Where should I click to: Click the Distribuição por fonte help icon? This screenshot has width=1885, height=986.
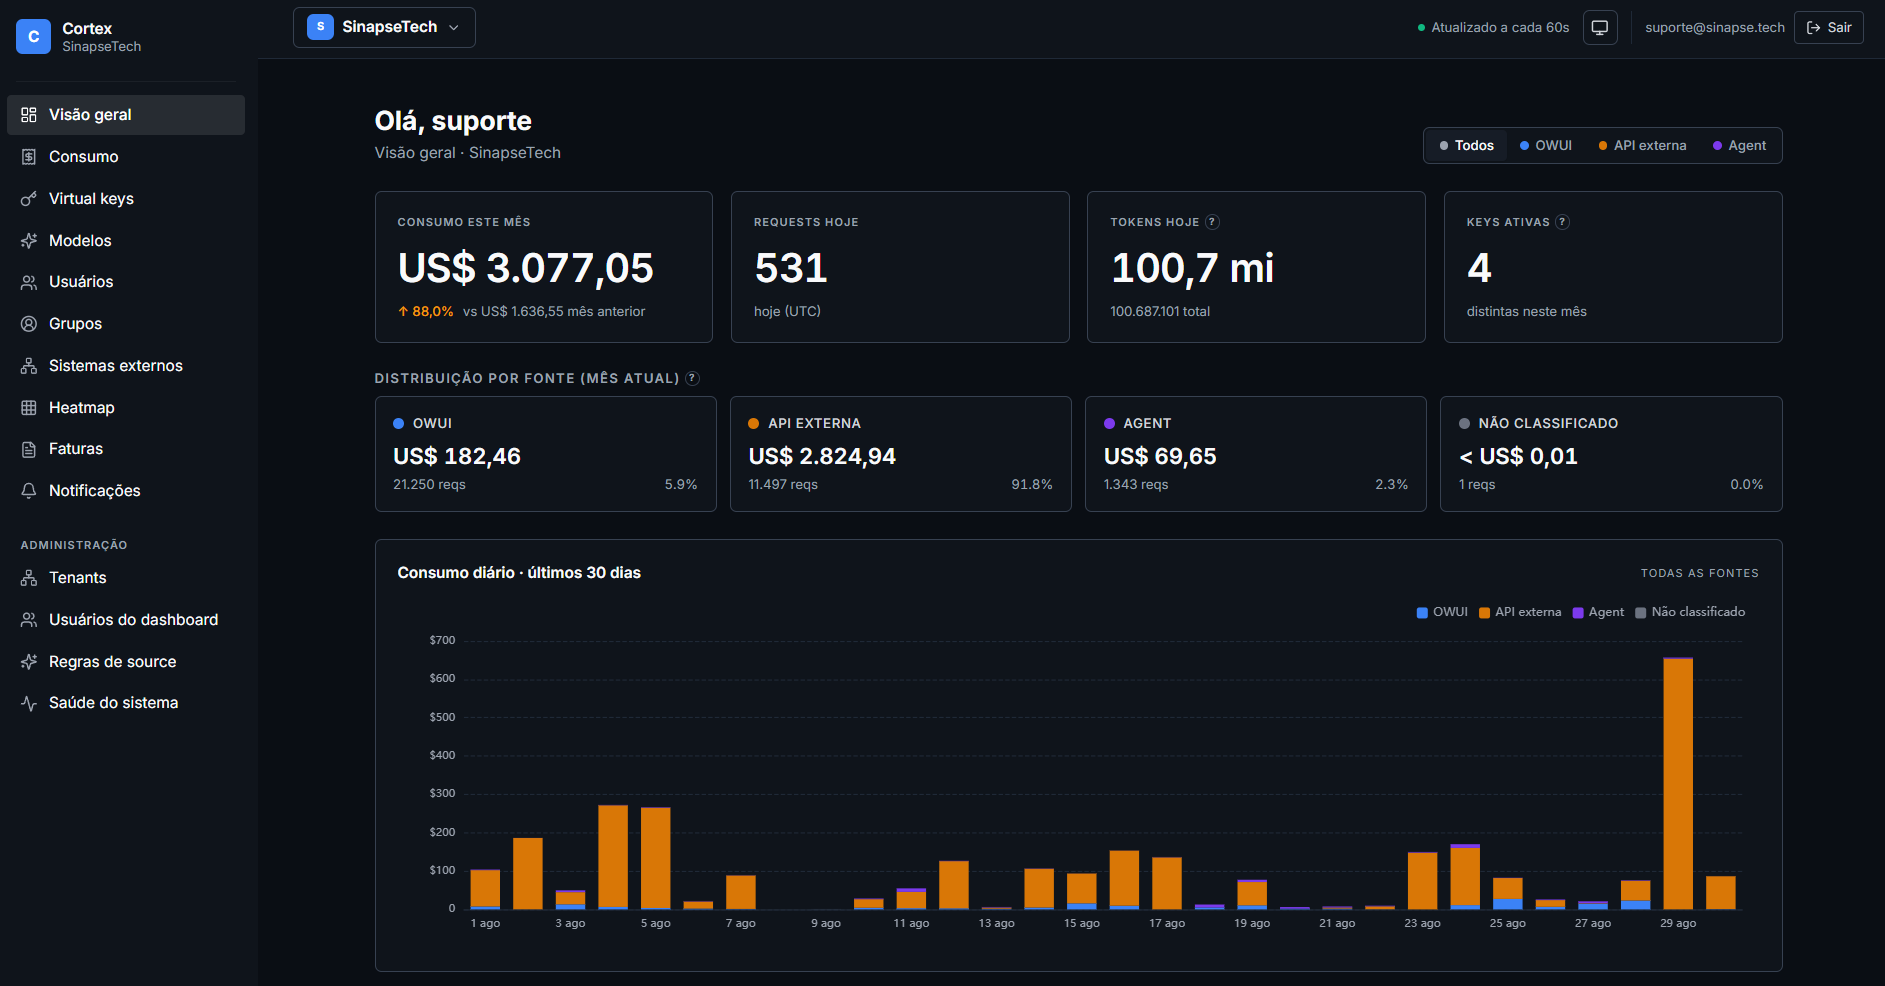692,378
